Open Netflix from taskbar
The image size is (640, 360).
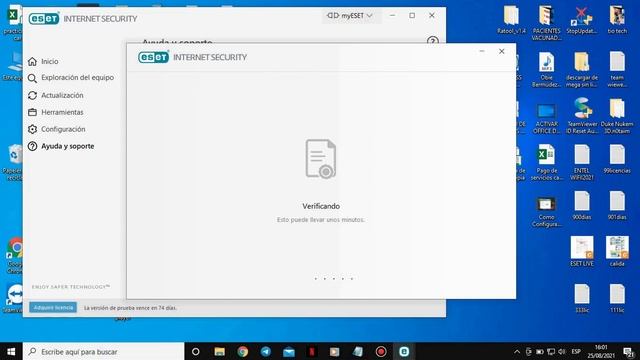[312, 351]
